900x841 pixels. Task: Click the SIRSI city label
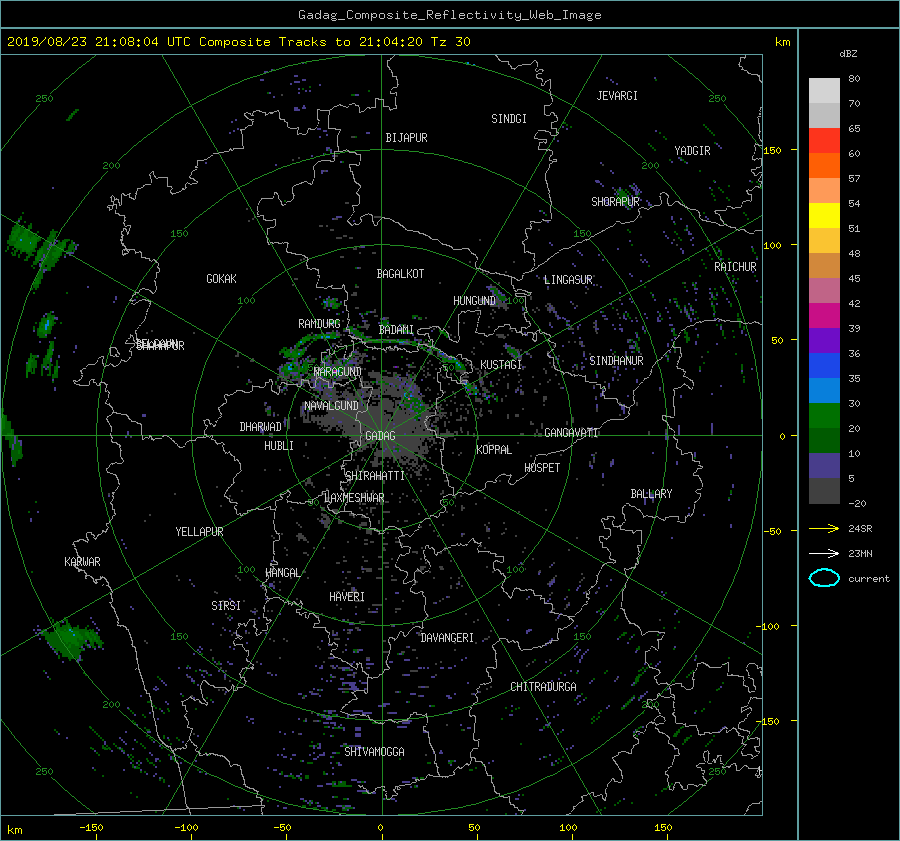tap(226, 605)
